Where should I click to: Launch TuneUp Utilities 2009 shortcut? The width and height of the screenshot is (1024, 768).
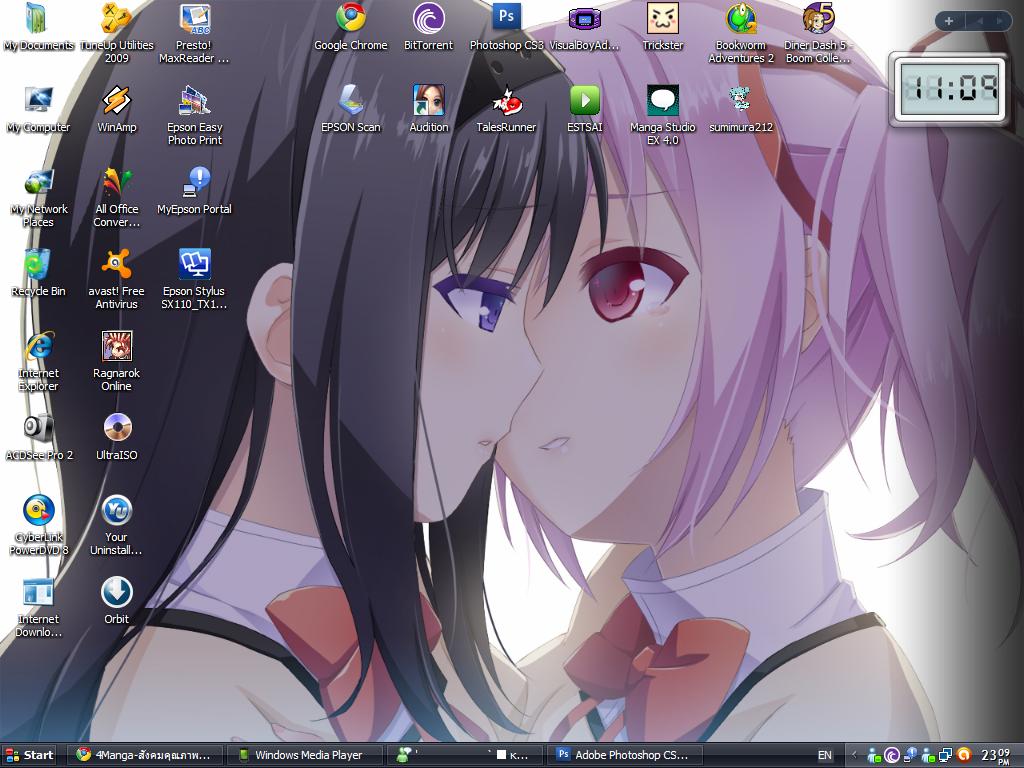117,33
